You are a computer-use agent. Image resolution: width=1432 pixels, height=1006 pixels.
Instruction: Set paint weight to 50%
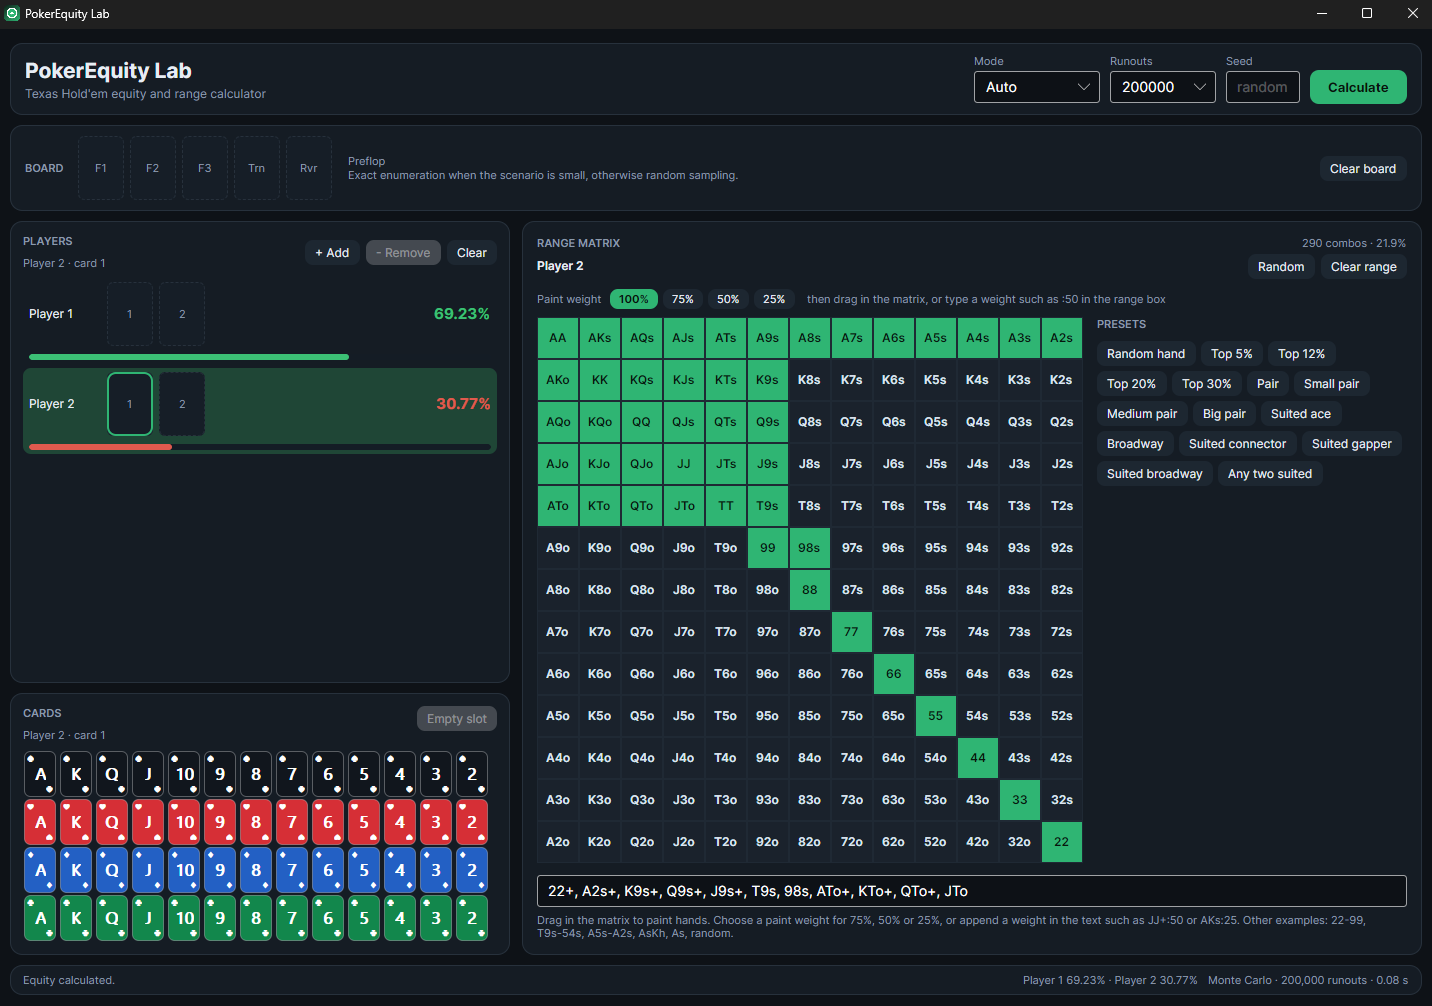pyautogui.click(x=728, y=299)
